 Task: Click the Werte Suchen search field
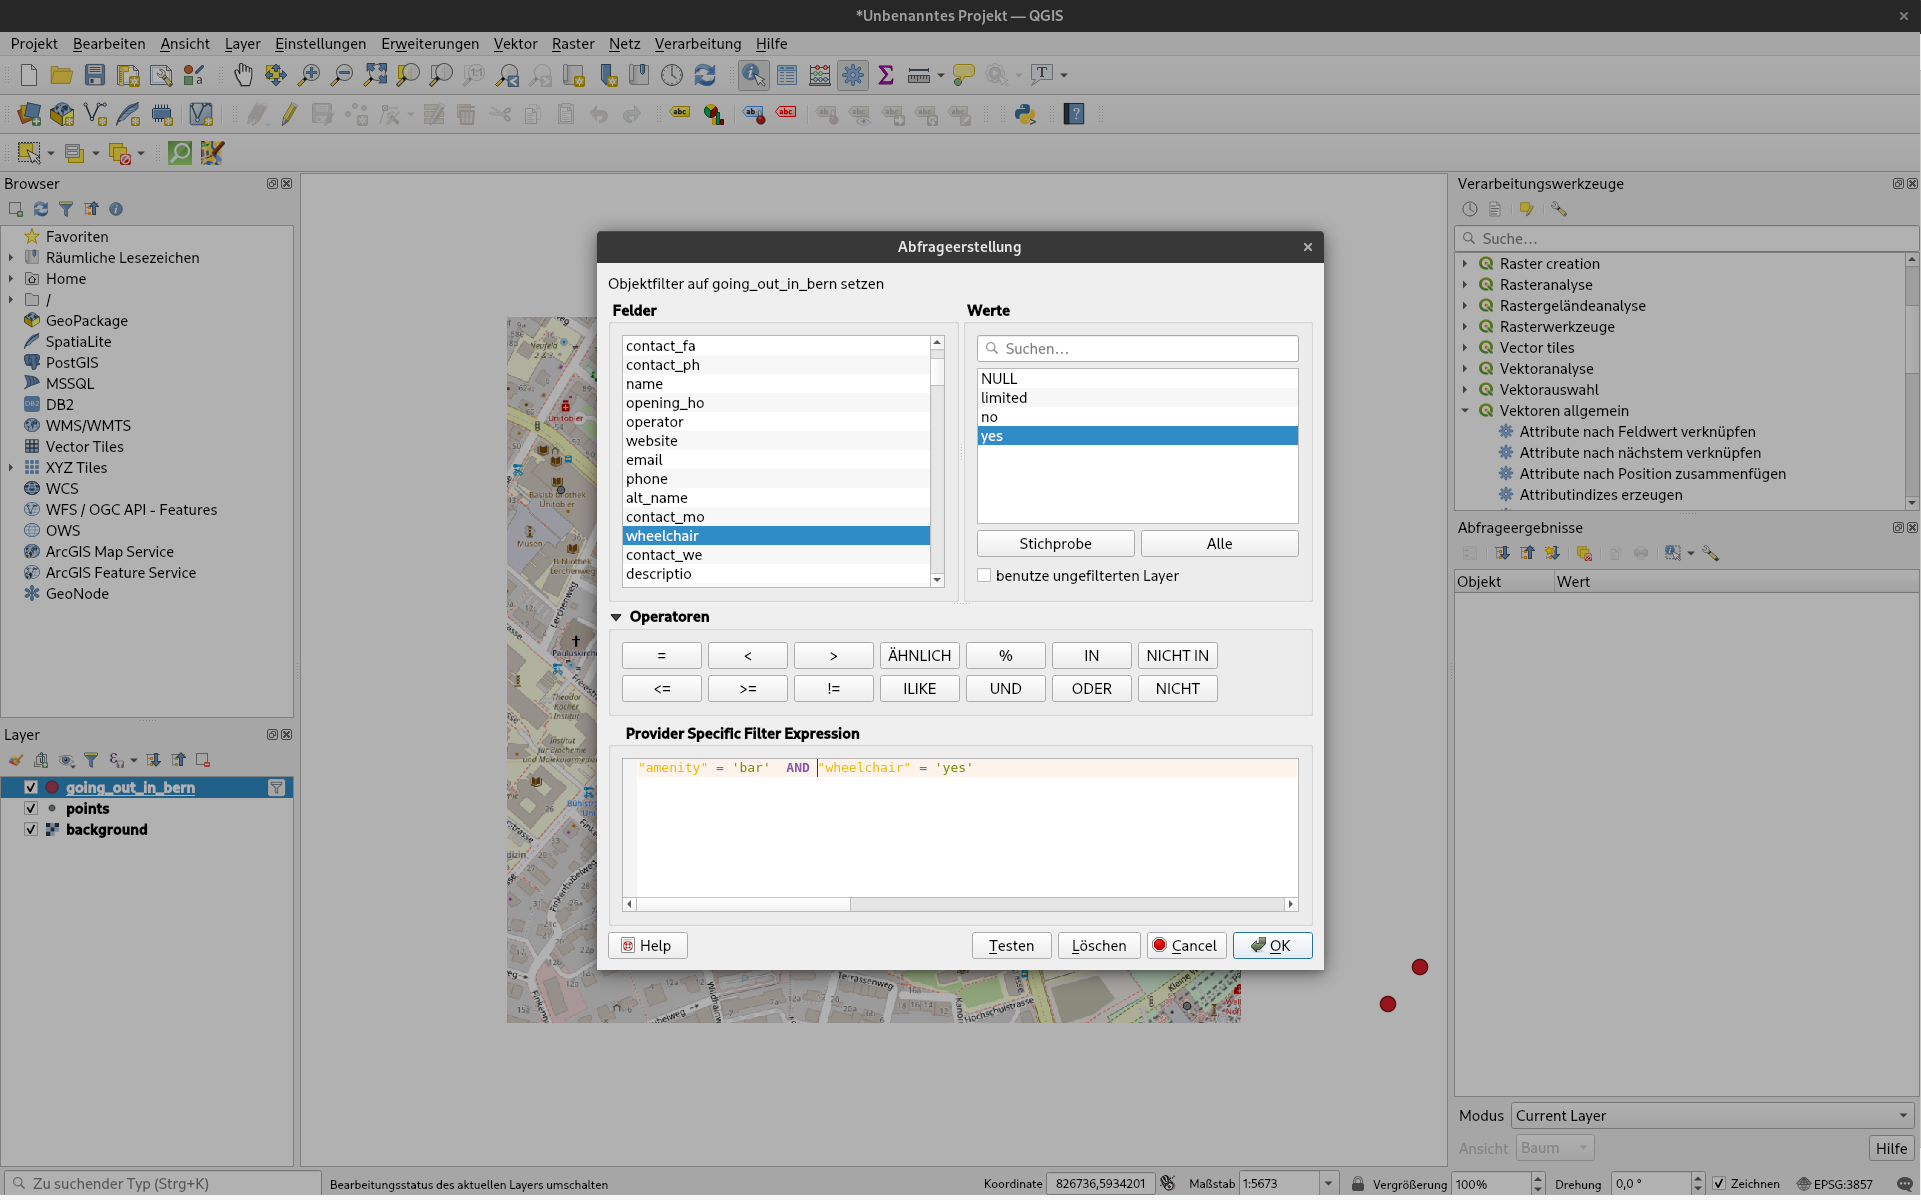coord(1138,349)
